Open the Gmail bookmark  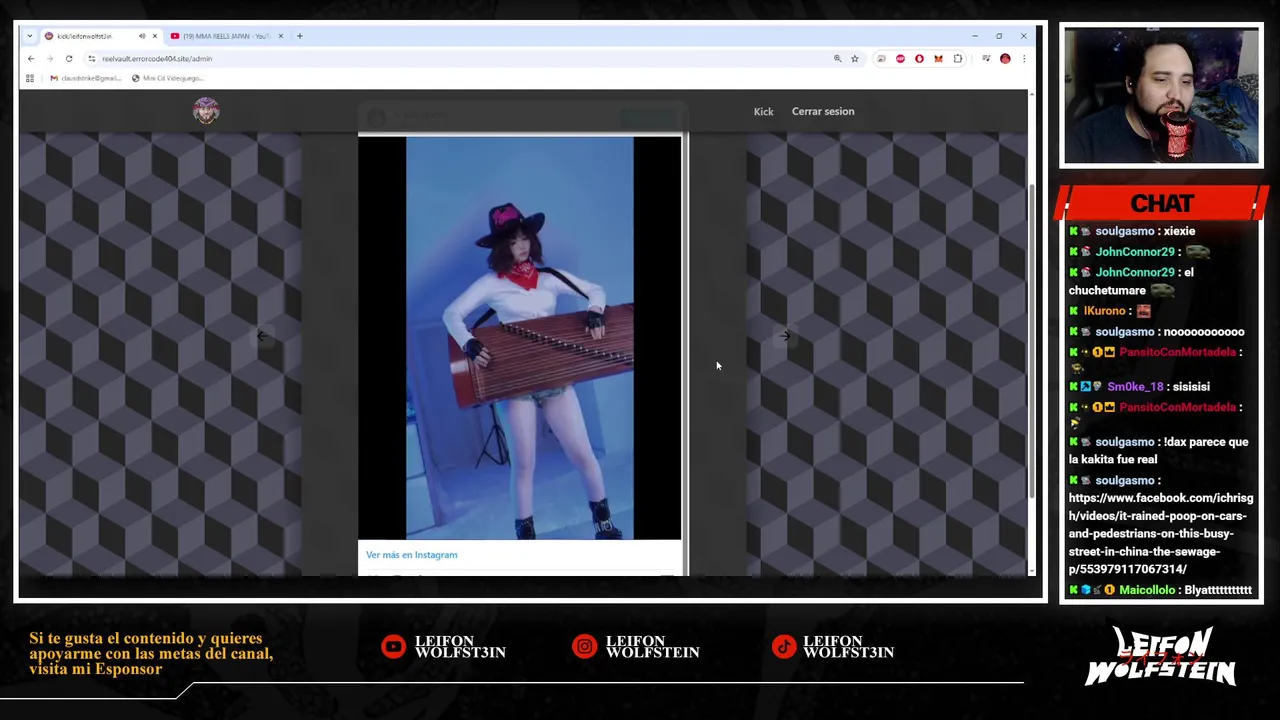(x=84, y=78)
